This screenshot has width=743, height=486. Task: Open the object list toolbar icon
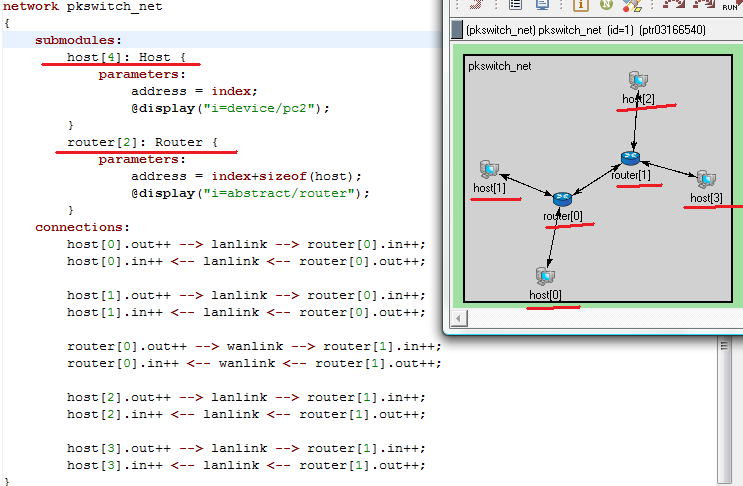pos(515,5)
